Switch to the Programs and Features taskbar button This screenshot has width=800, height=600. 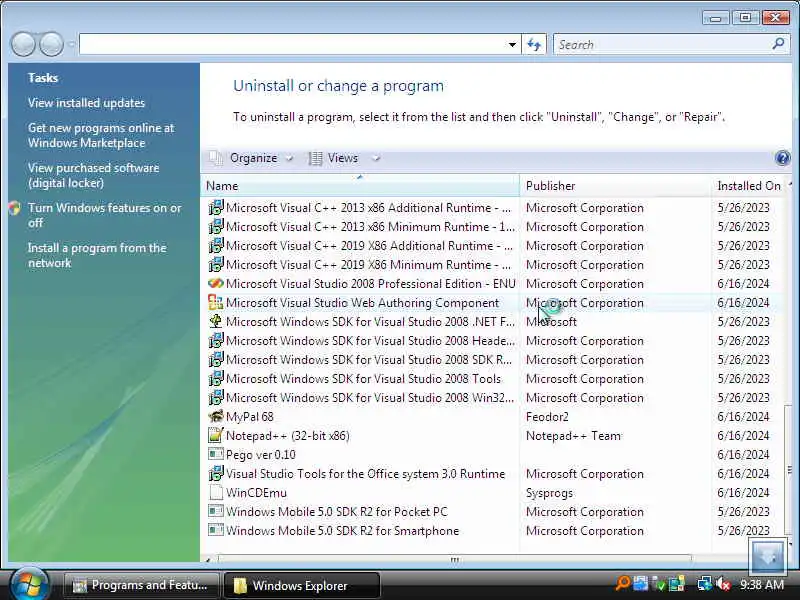141,585
